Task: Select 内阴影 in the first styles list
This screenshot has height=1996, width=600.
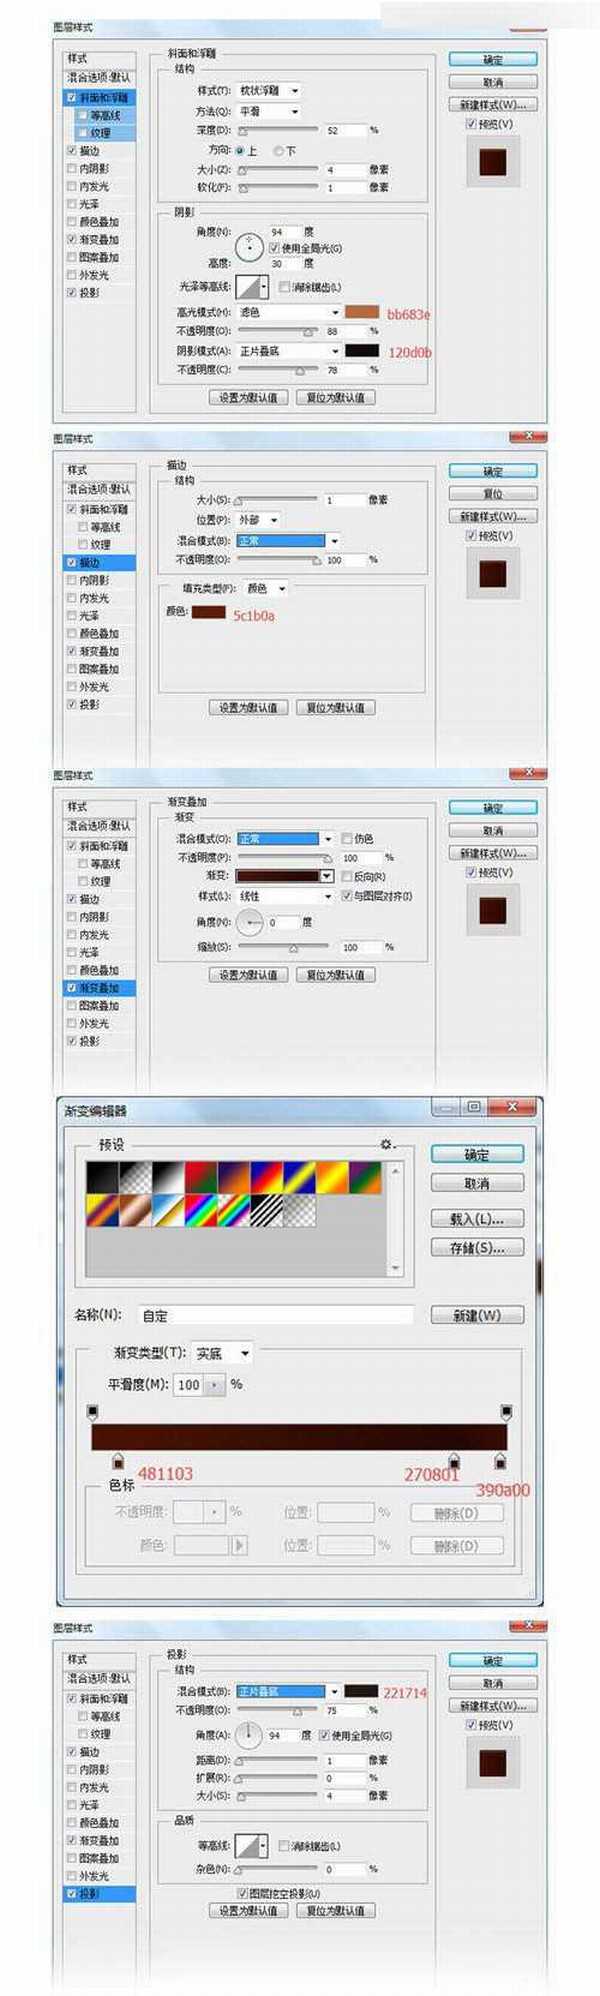Action: coord(94,168)
